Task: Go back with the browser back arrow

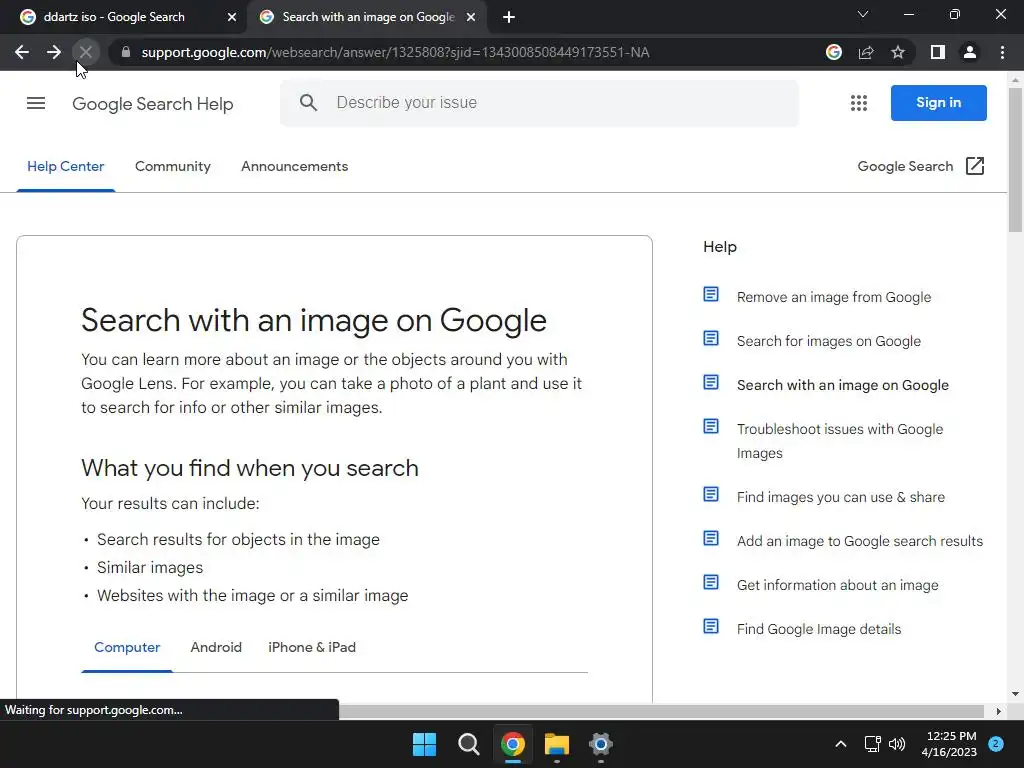Action: 22,52
